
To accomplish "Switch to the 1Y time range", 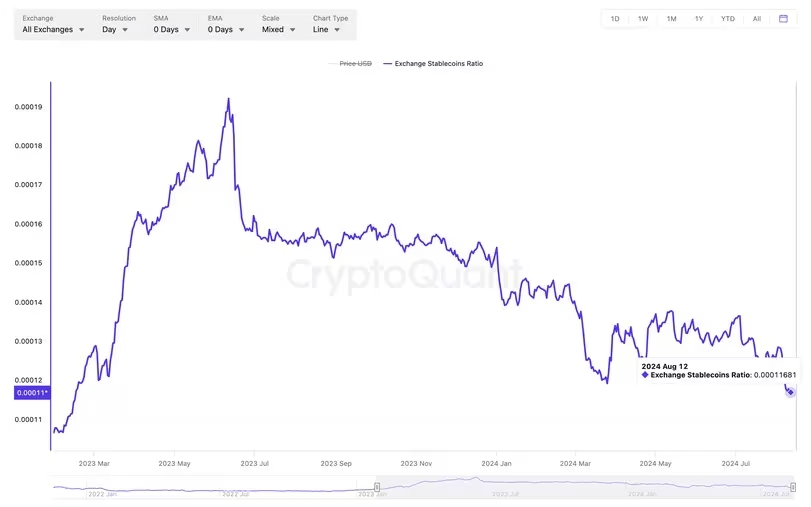I will pyautogui.click(x=699, y=19).
